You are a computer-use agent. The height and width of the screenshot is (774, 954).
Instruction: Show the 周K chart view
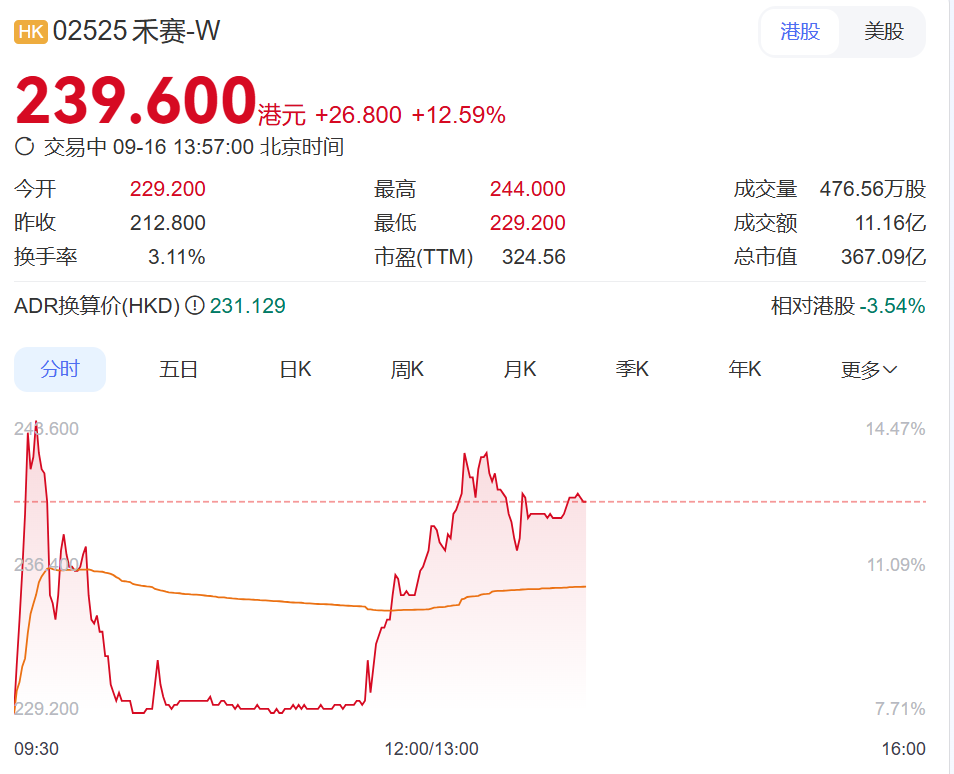point(407,369)
